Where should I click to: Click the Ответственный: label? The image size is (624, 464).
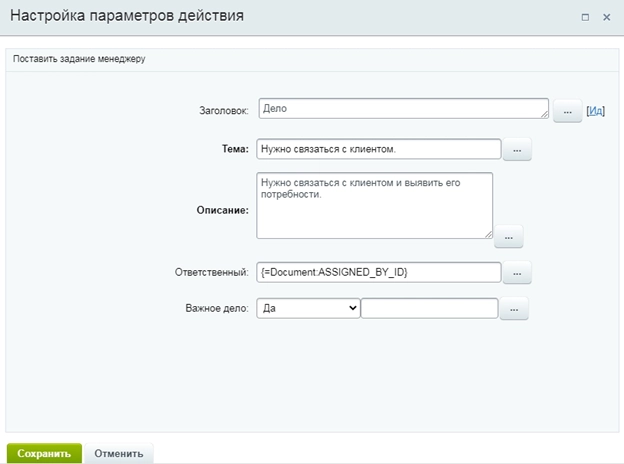[x=212, y=272]
